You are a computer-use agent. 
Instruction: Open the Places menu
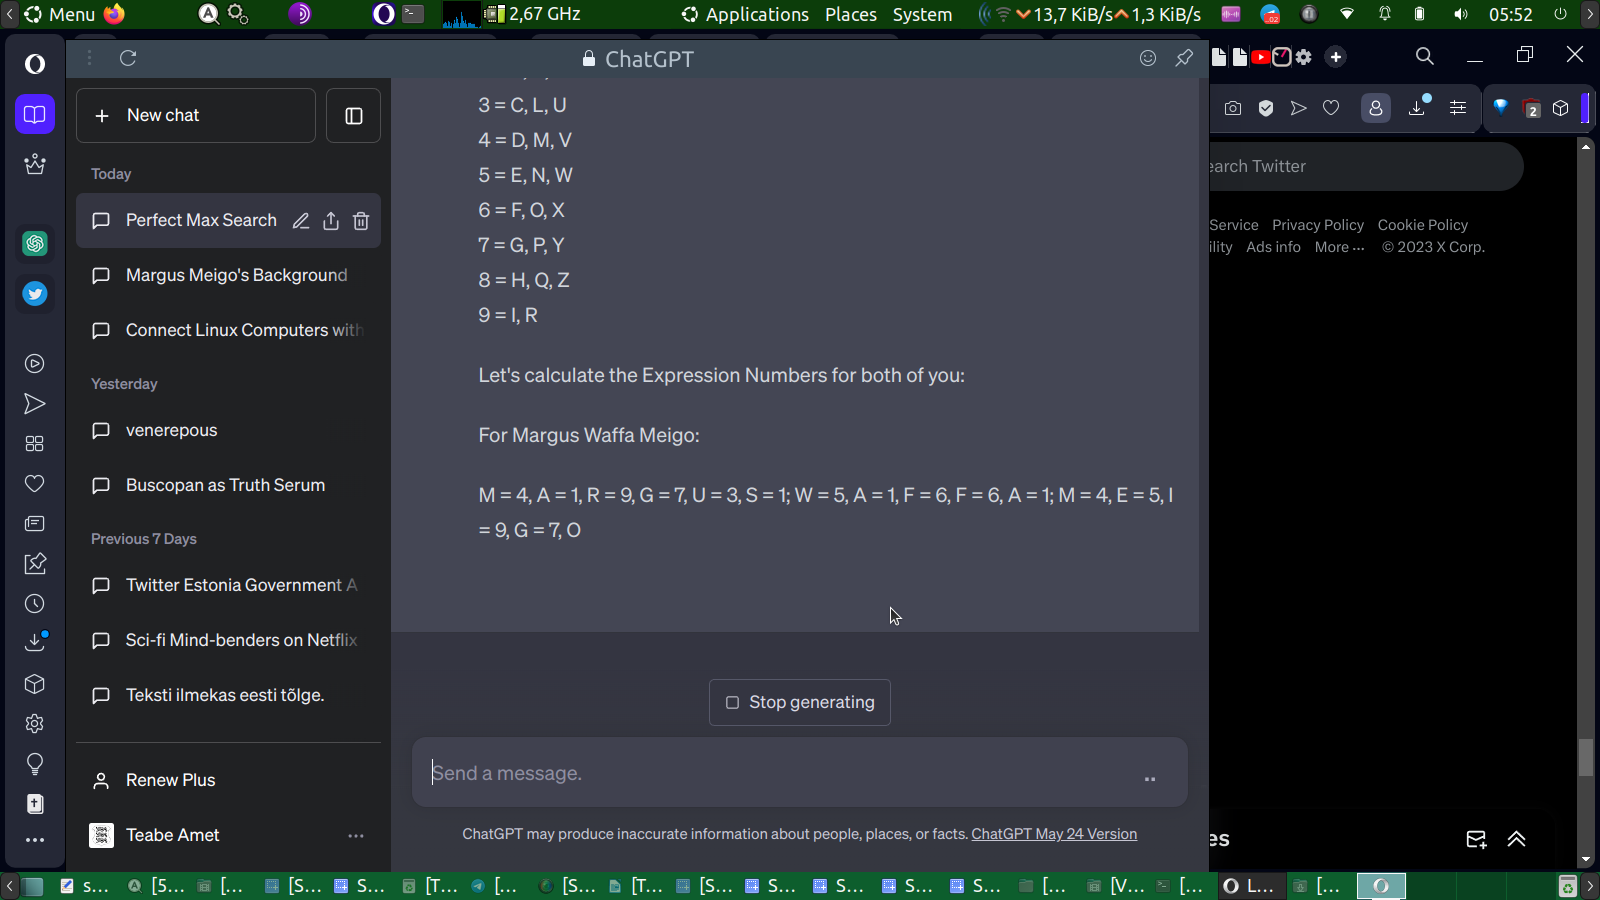[x=851, y=14]
